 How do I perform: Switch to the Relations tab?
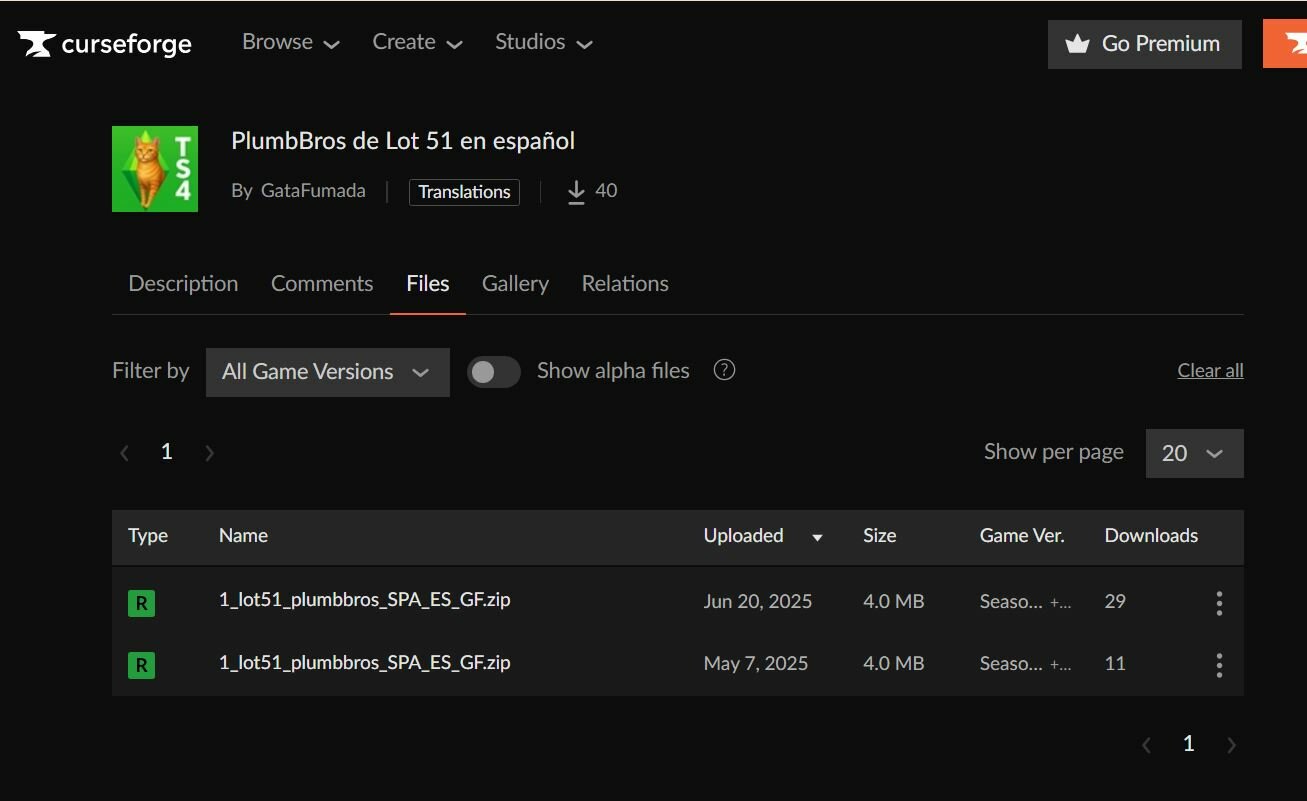tap(625, 284)
